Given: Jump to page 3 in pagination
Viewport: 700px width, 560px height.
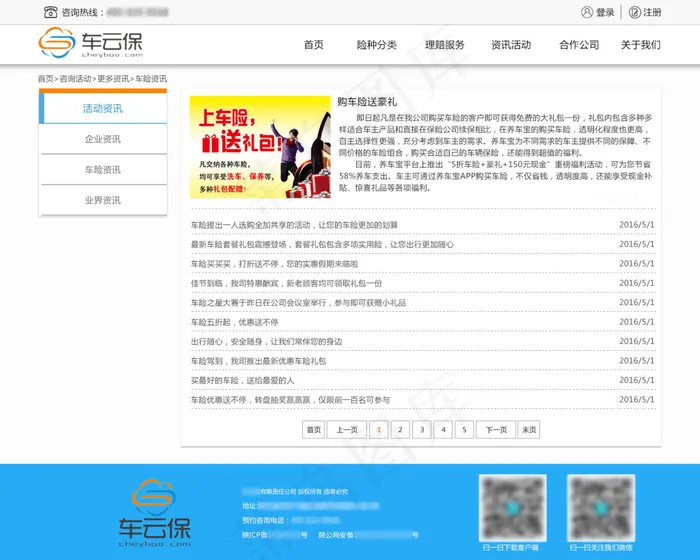Looking at the screenshot, I should (x=421, y=430).
